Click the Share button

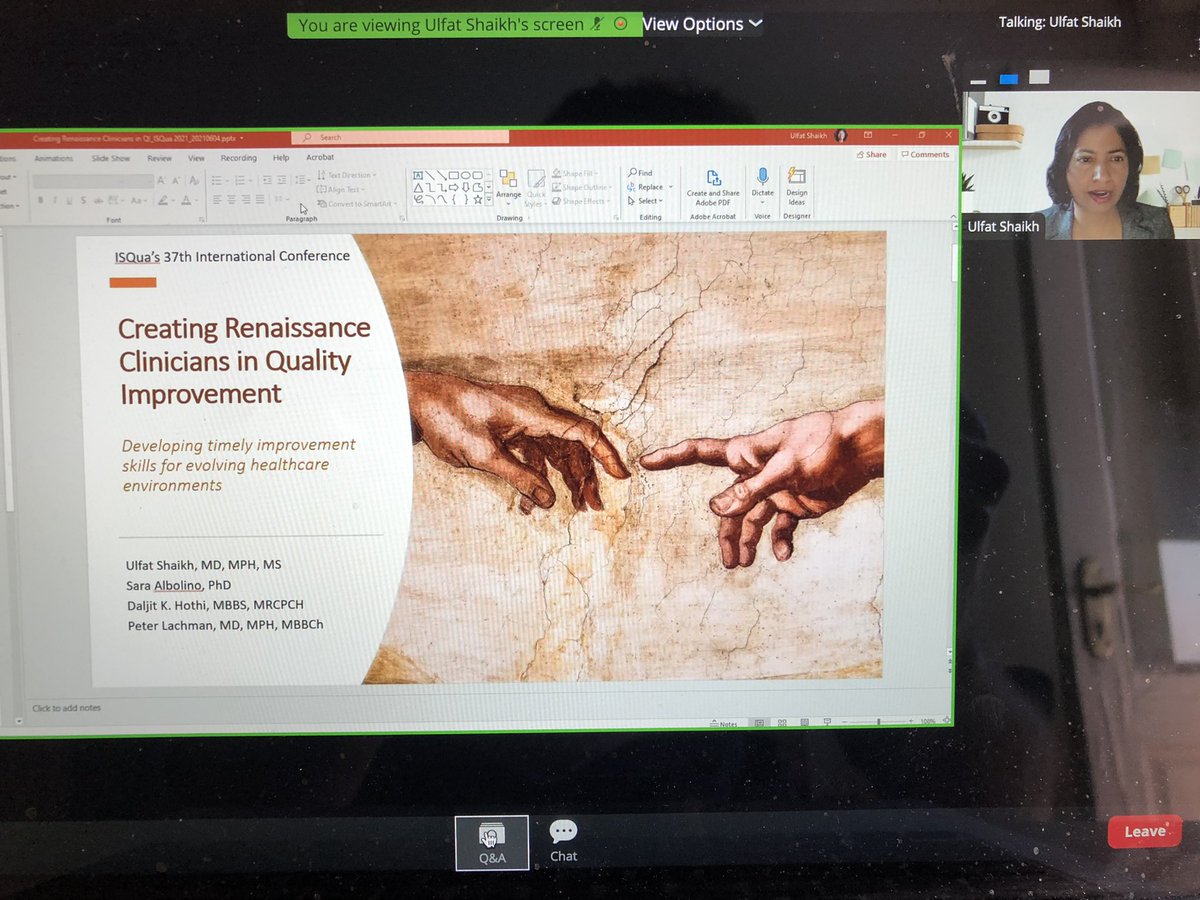coord(871,154)
